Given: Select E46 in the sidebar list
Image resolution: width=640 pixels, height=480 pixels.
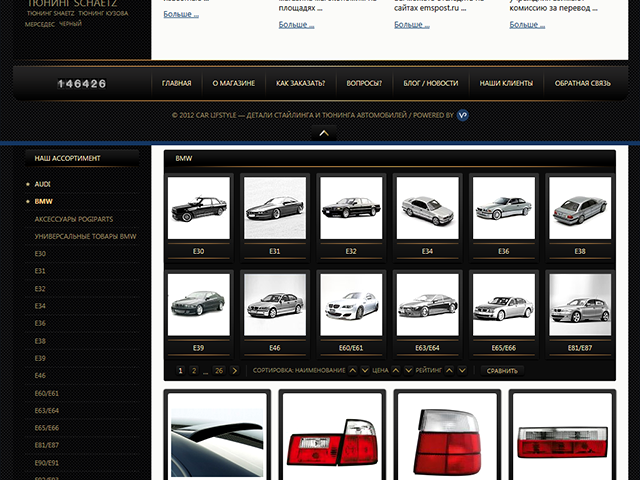Looking at the screenshot, I should click(x=40, y=376).
